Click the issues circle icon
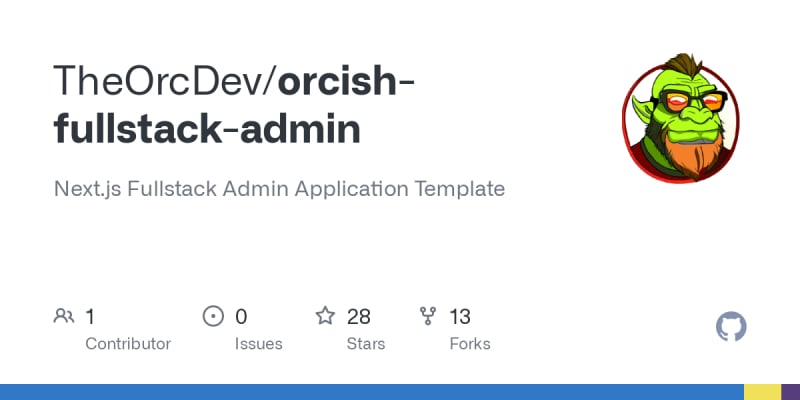 [x=213, y=316]
